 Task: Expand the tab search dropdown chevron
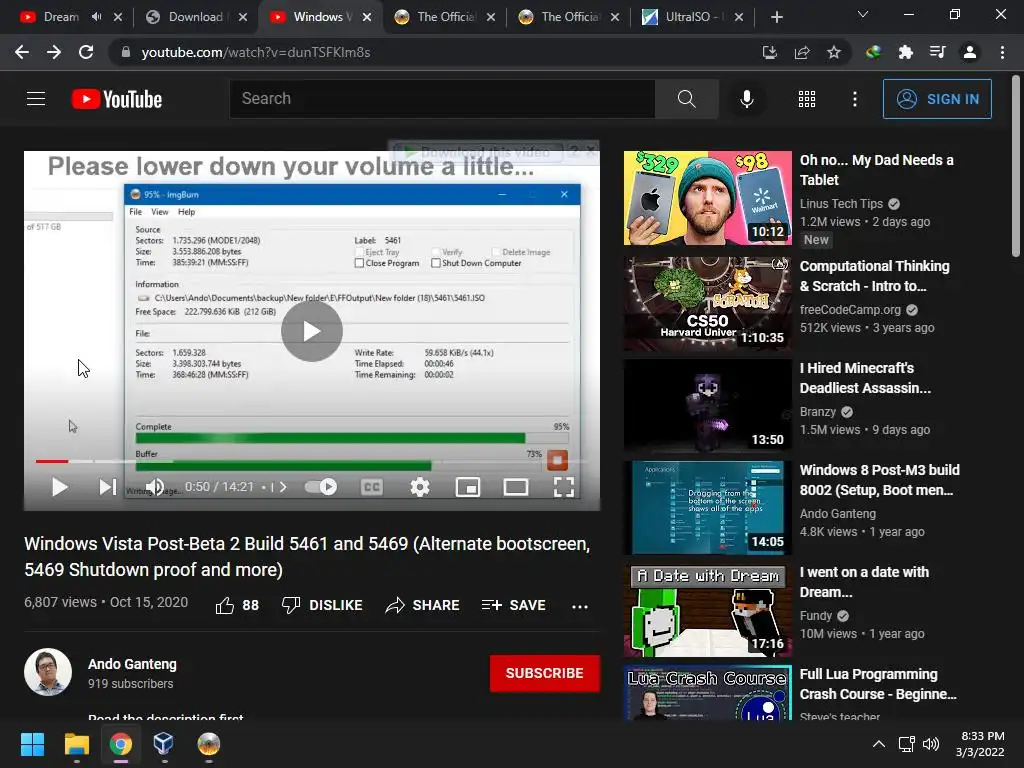point(863,14)
